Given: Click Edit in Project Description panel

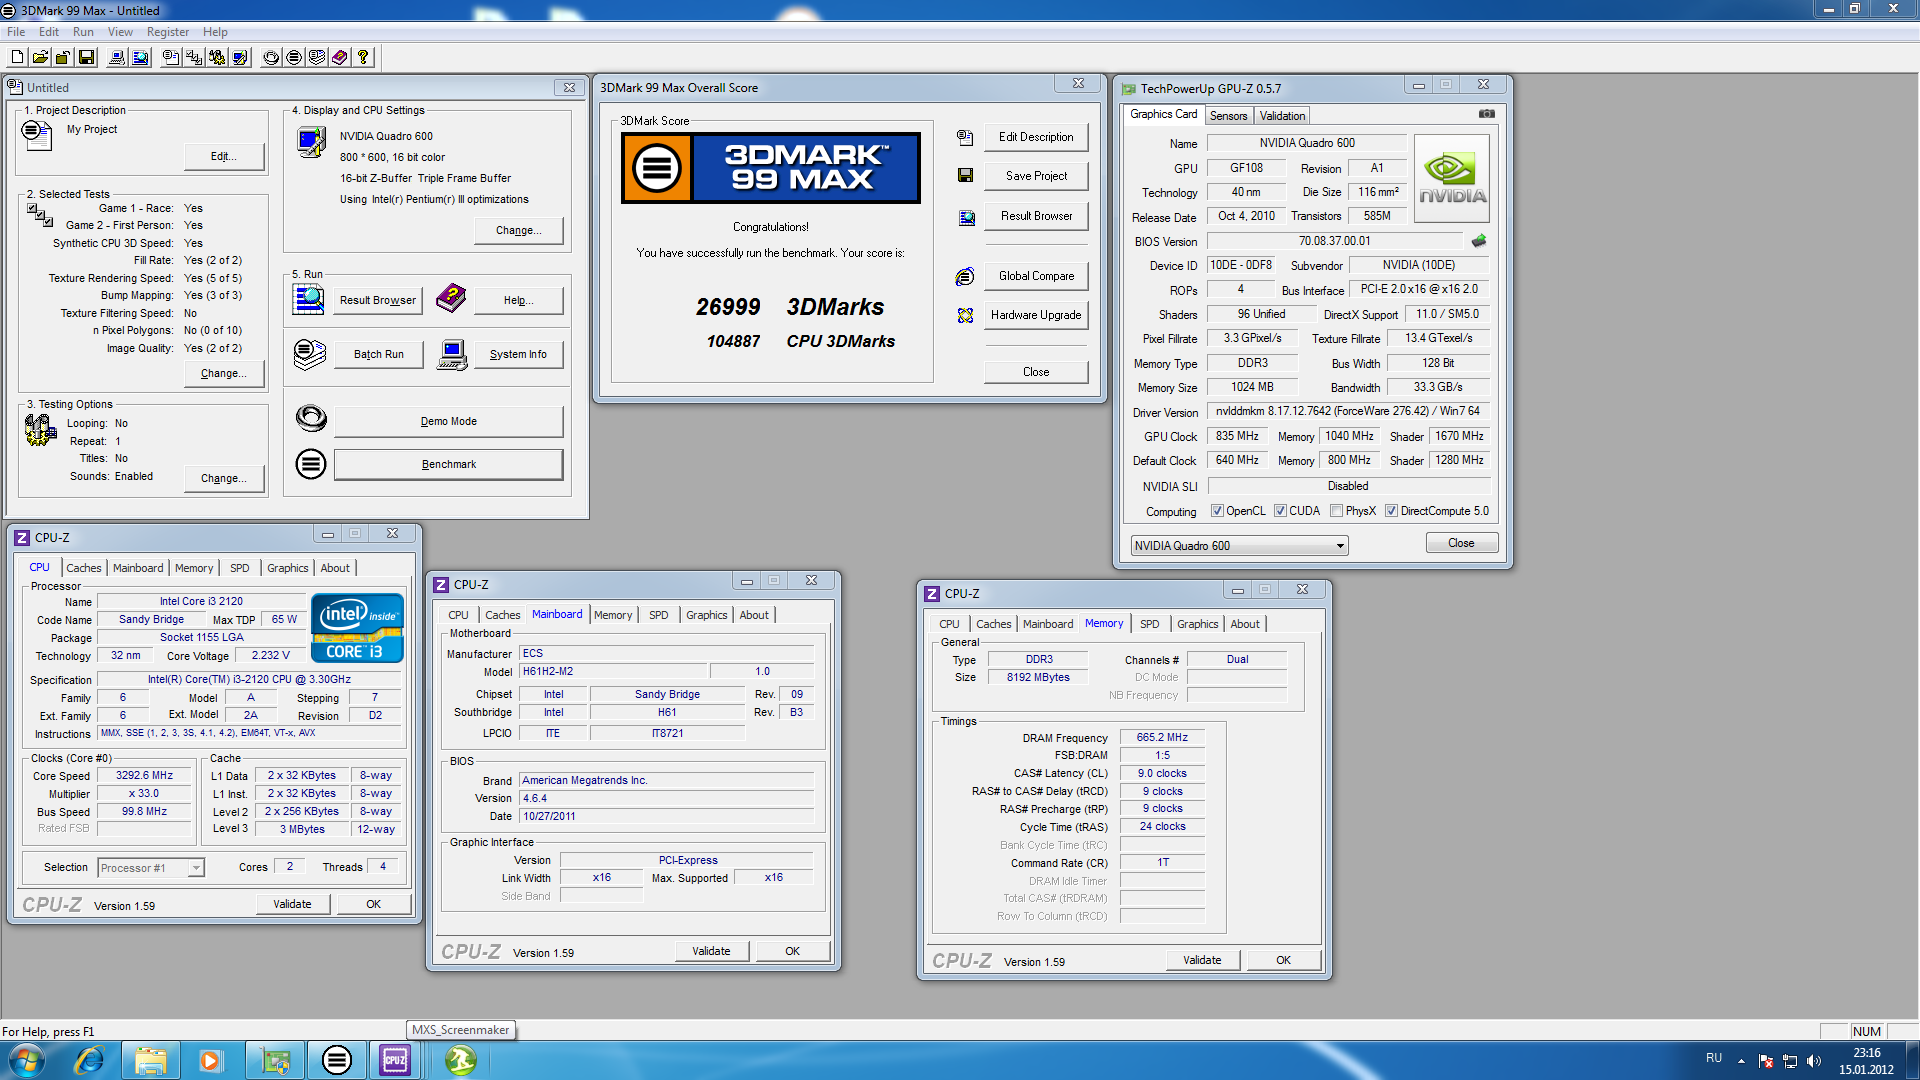Looking at the screenshot, I should [x=224, y=157].
